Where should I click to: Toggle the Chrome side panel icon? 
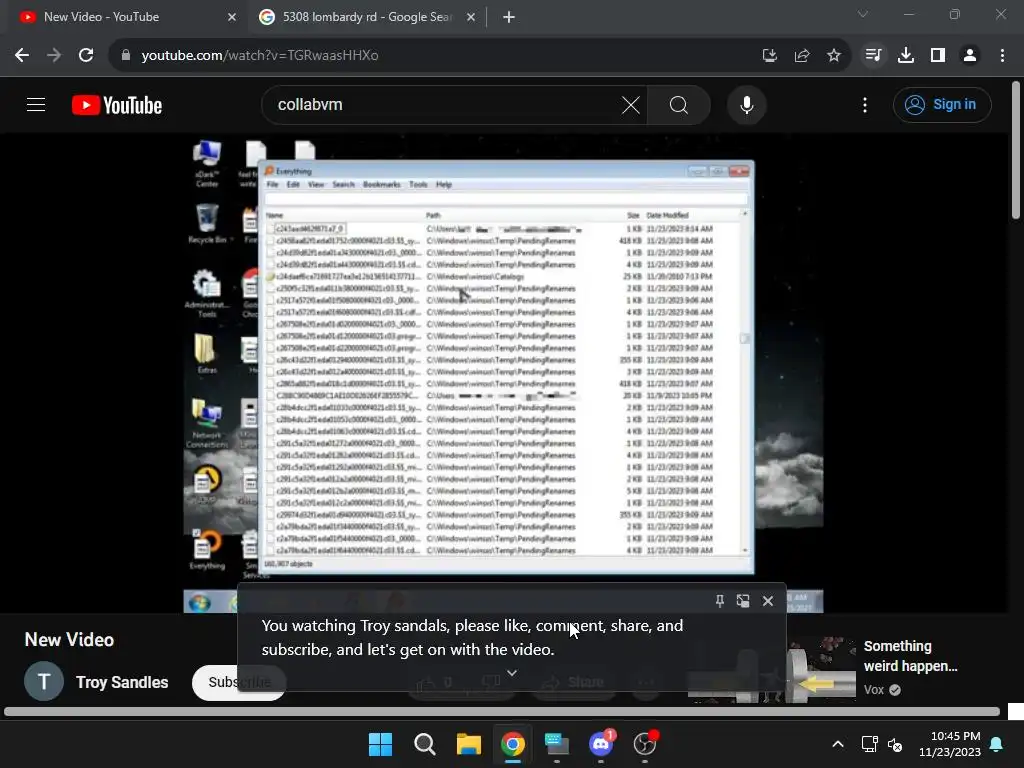(938, 56)
